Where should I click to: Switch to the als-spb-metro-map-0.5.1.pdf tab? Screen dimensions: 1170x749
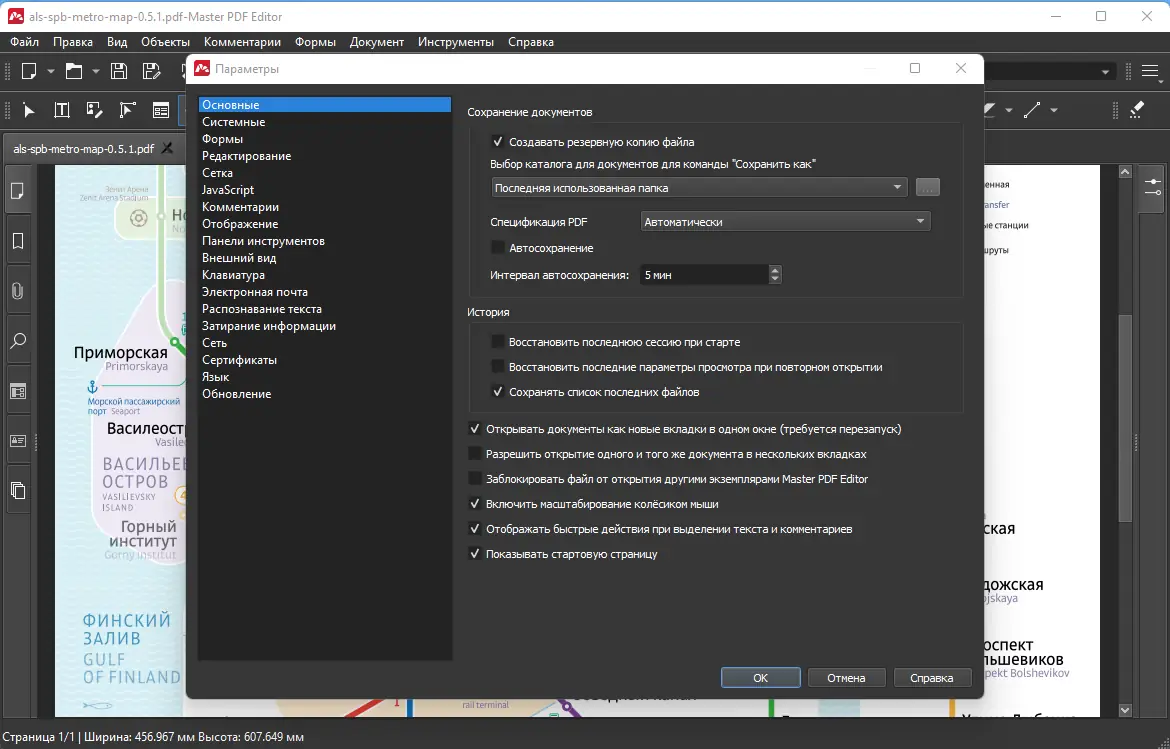click(84, 148)
